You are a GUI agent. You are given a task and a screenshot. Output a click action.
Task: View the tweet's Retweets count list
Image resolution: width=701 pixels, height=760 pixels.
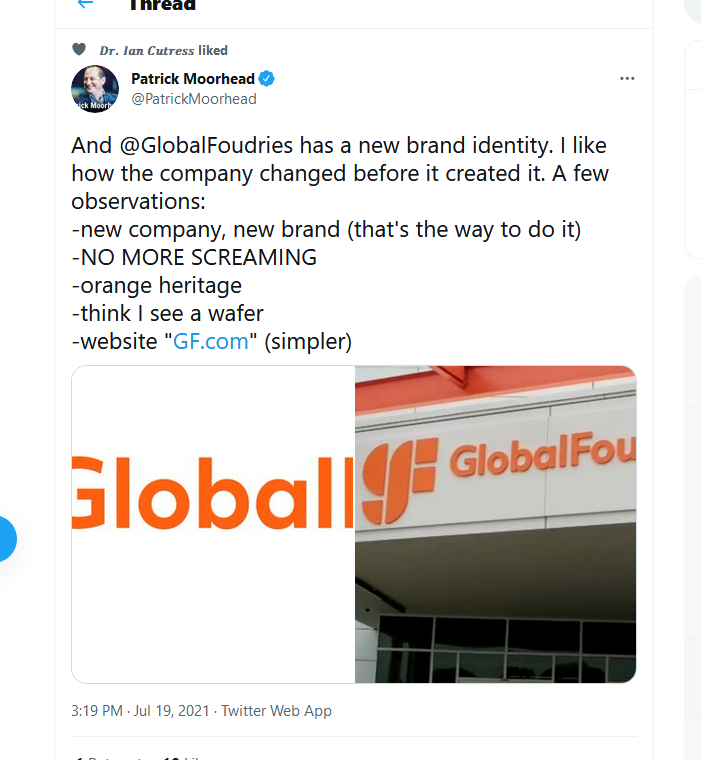coord(109,757)
